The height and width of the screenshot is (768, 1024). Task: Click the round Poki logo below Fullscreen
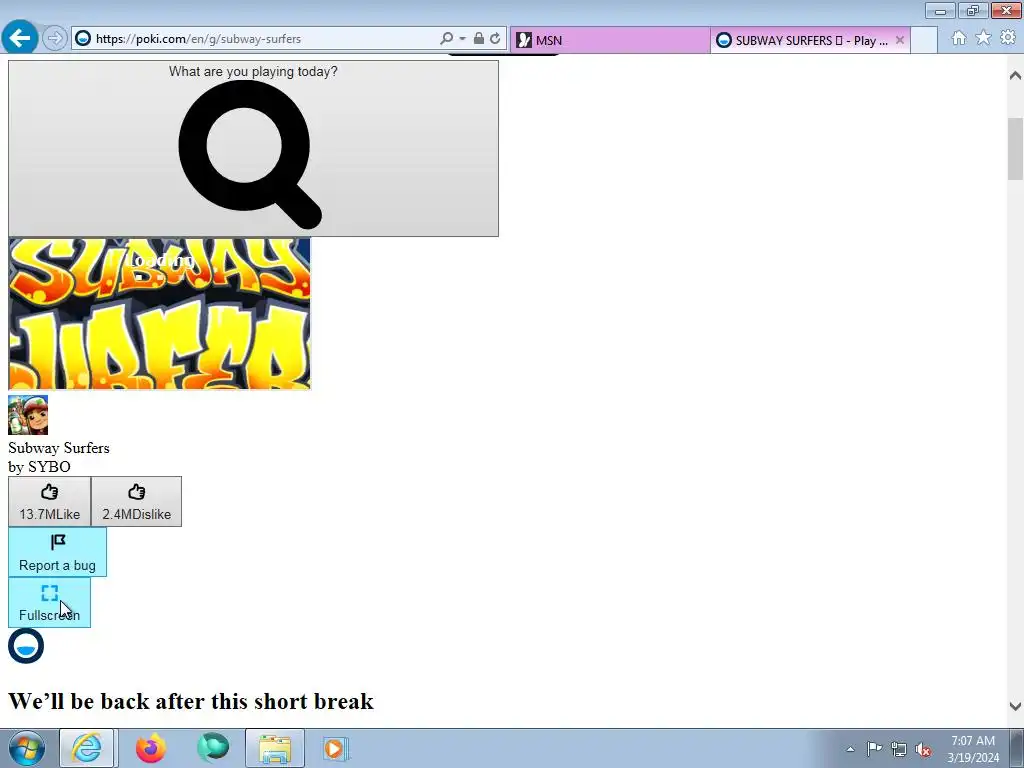point(26,646)
